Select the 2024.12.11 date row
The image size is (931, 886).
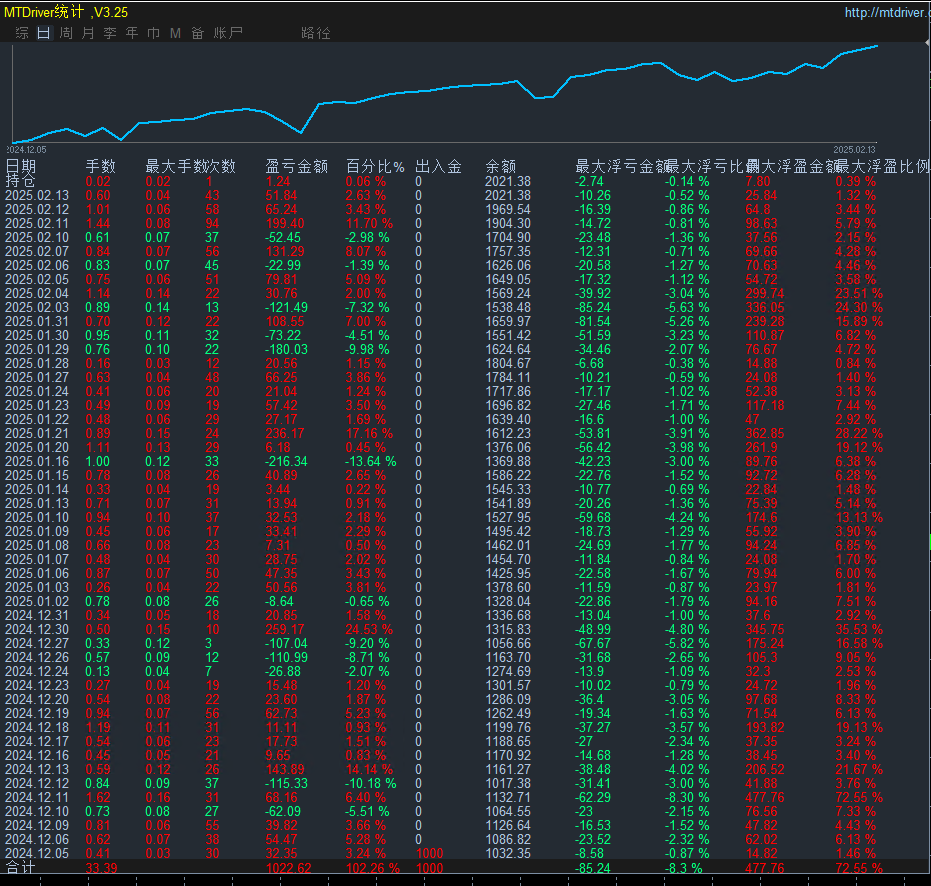(466, 798)
